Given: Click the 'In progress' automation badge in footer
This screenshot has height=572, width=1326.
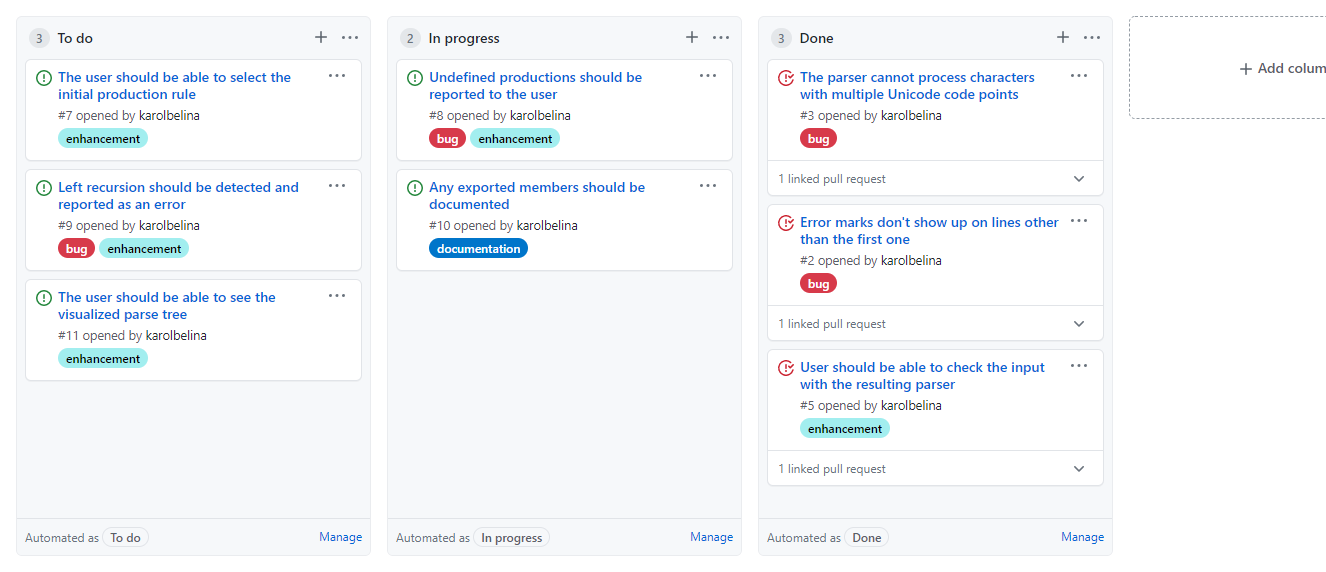Looking at the screenshot, I should tap(511, 538).
